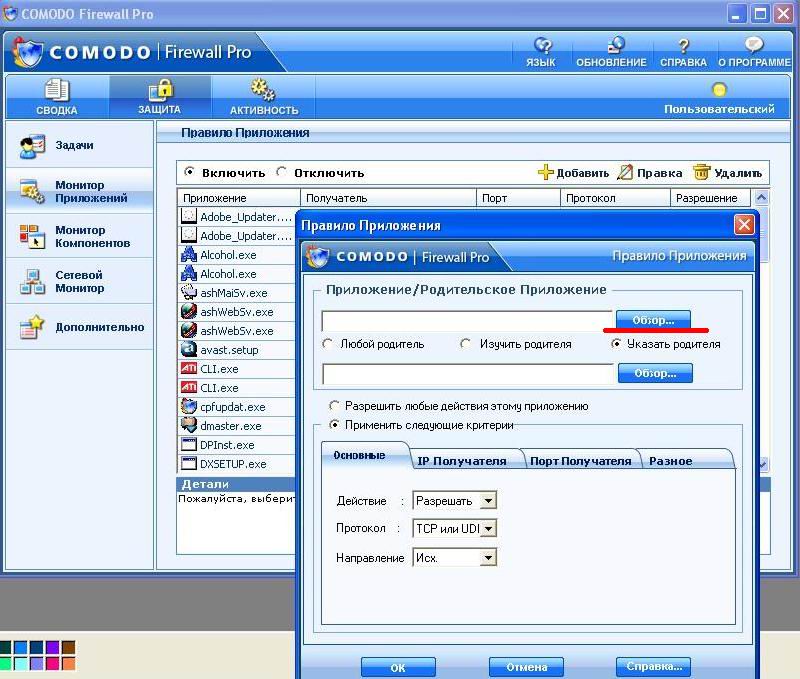Choose the Любой родитель option
Screen dimensions: 800x679
328,344
